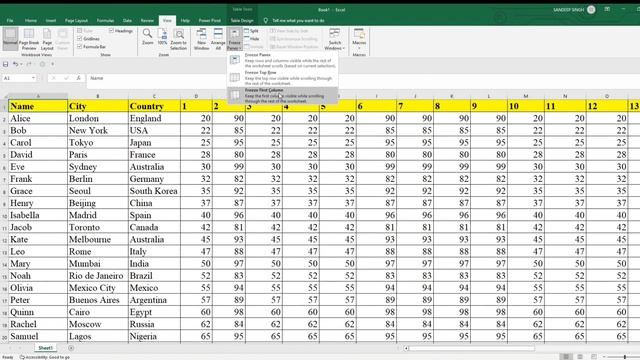640x360 pixels.
Task: Open Page Layout view button
Action: 47,39
